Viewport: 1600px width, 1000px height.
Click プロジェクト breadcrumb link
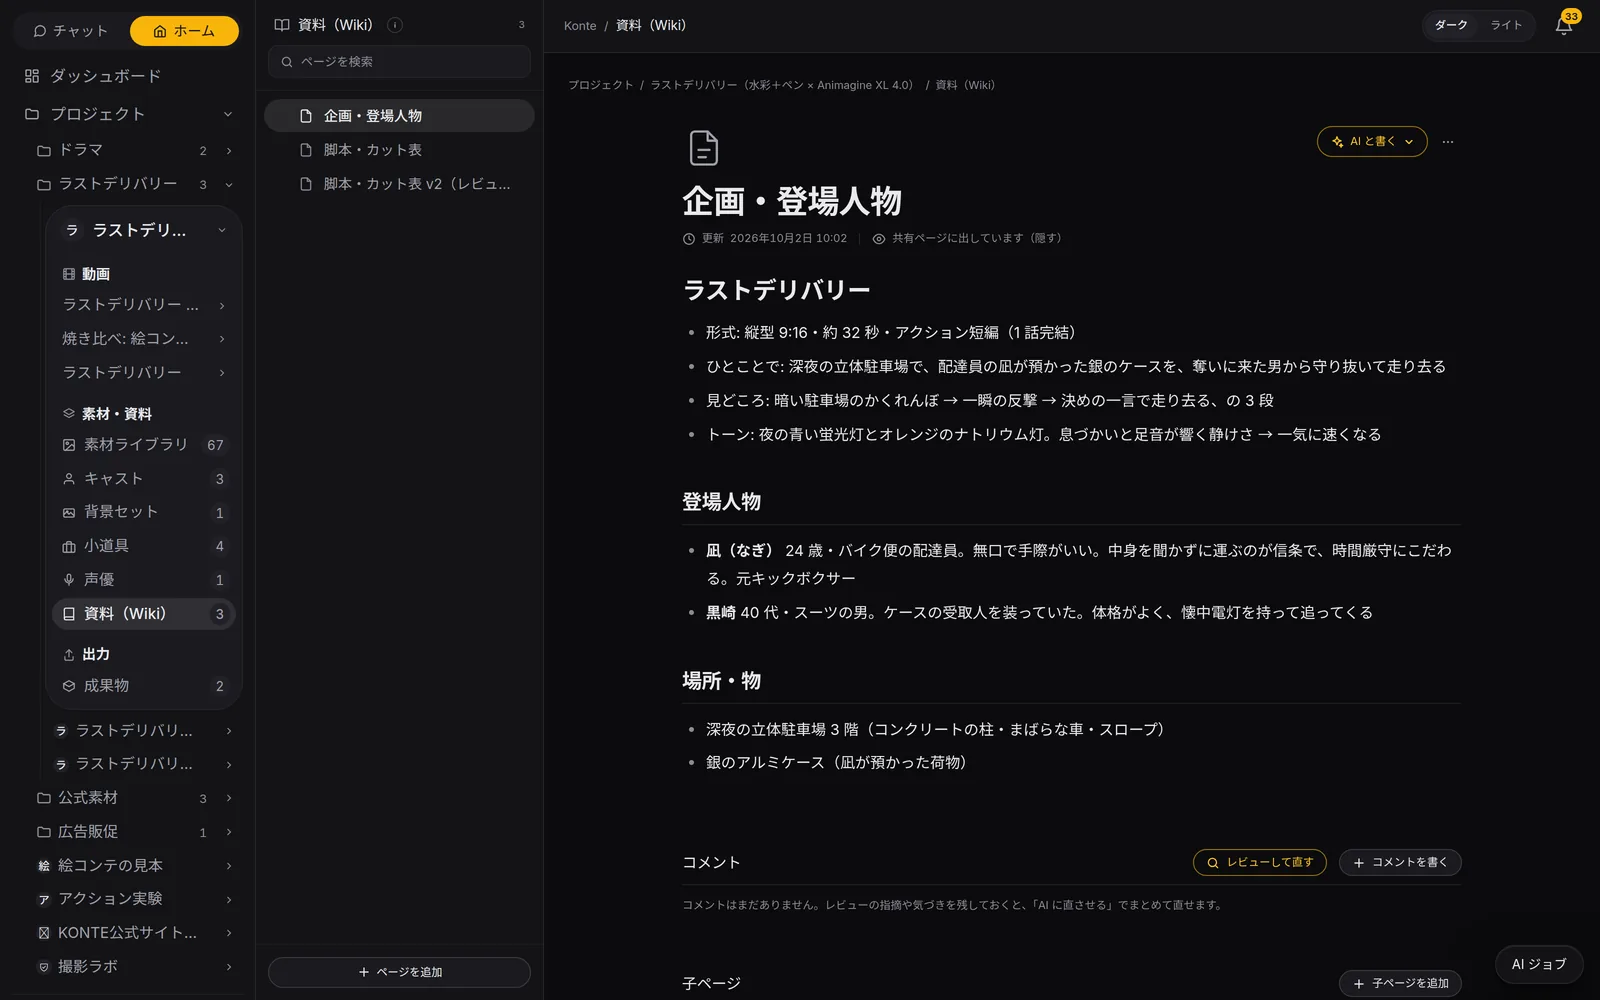coord(601,85)
